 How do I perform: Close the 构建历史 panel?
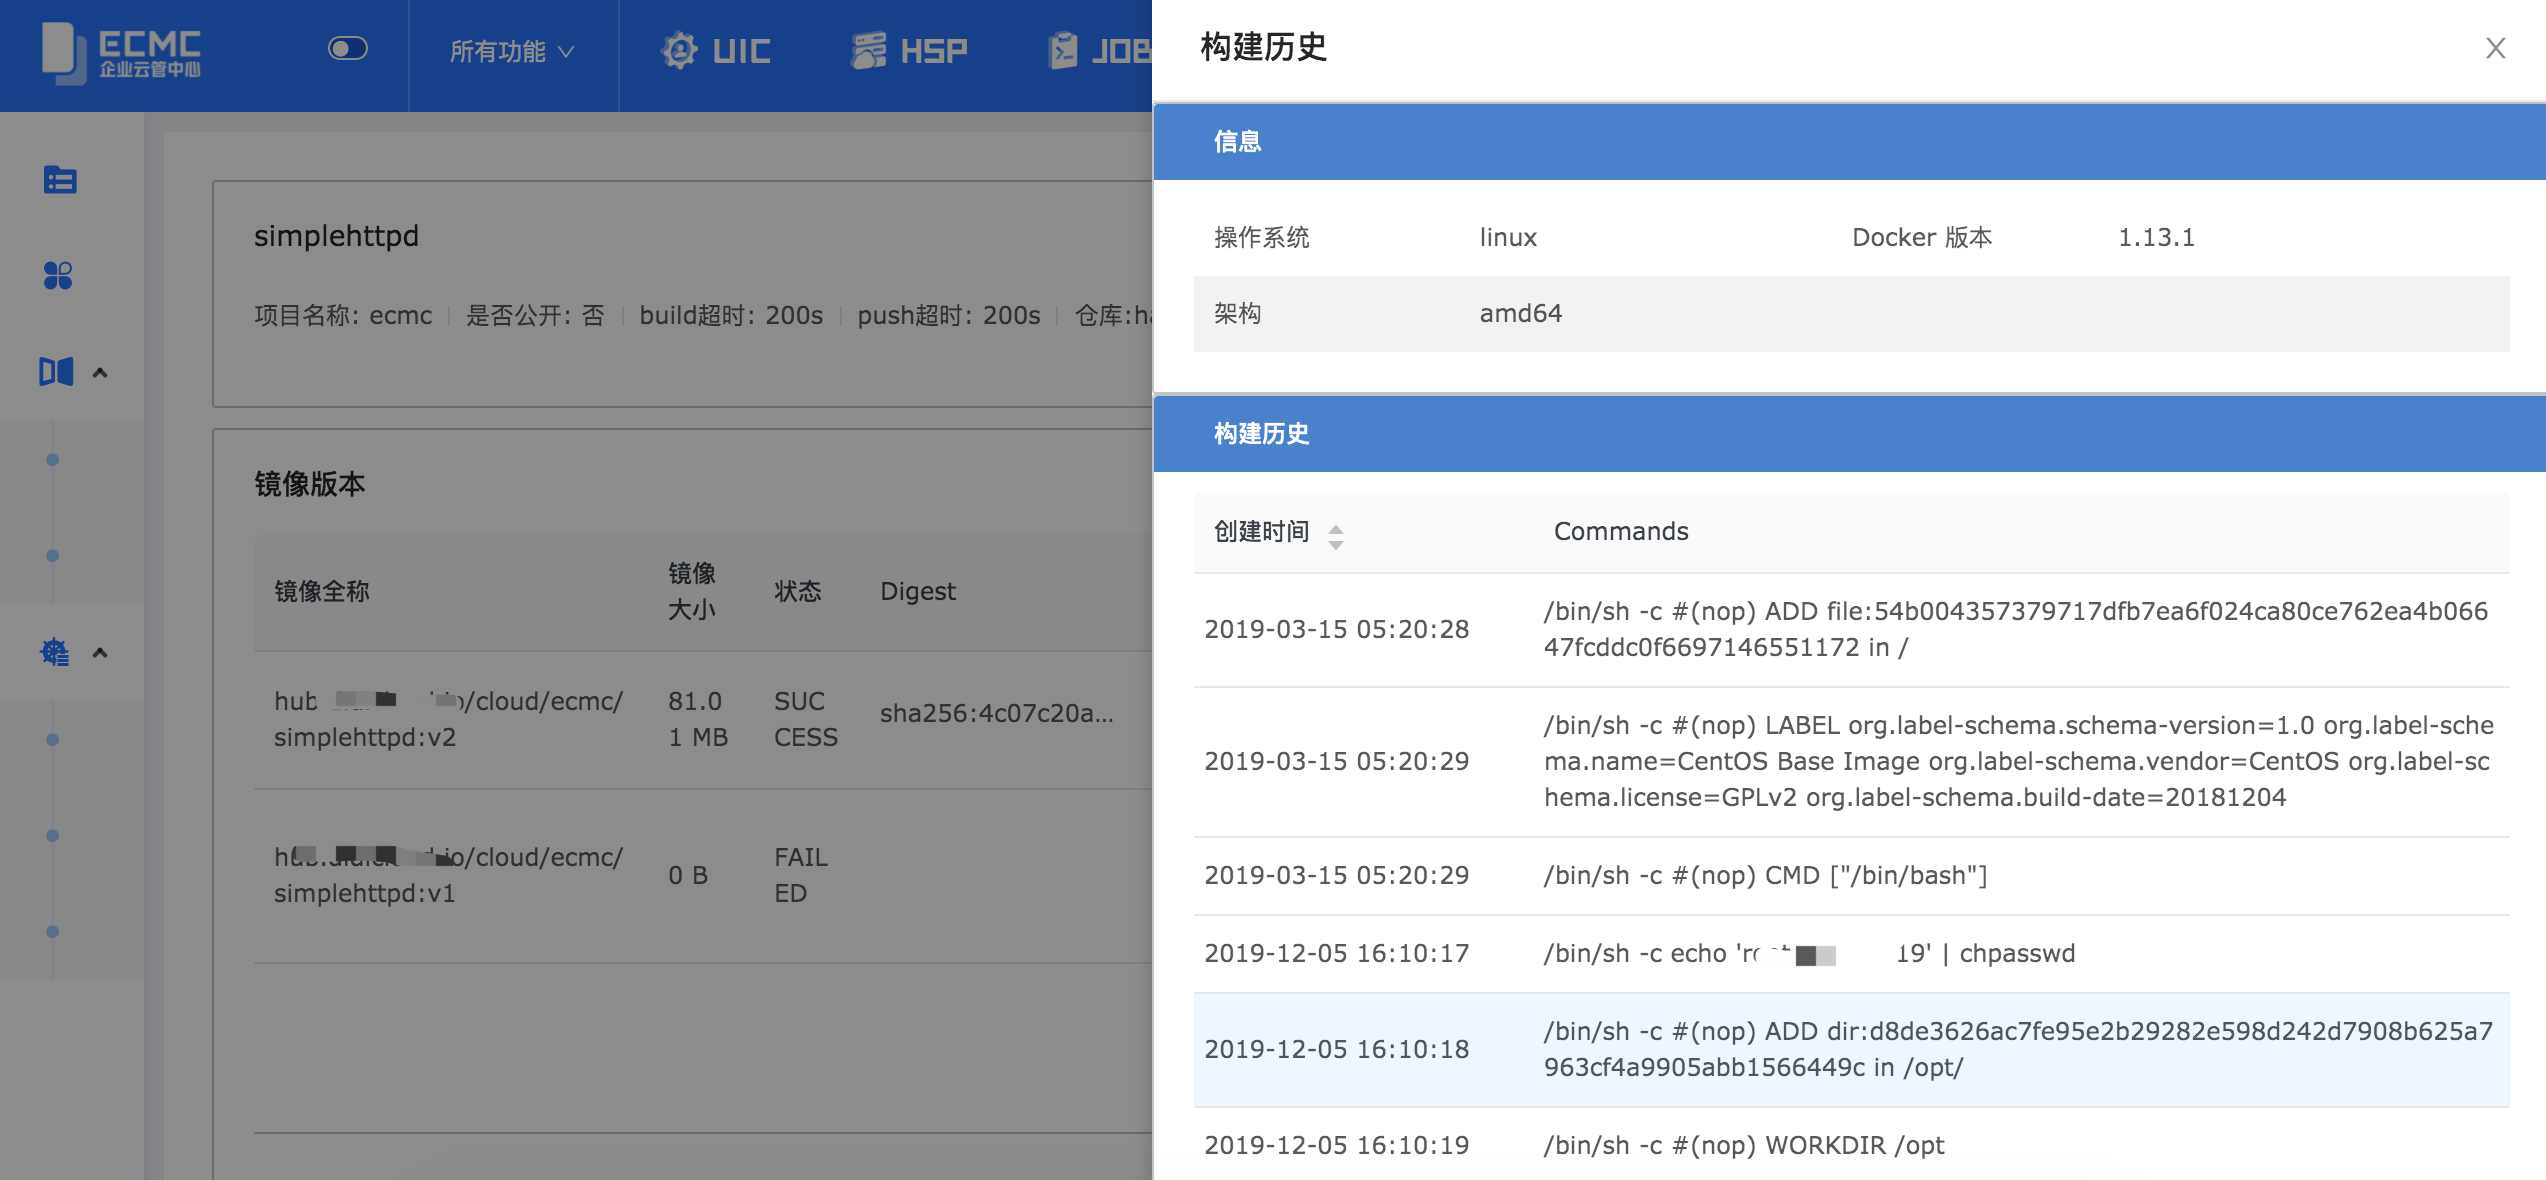pos(2495,48)
